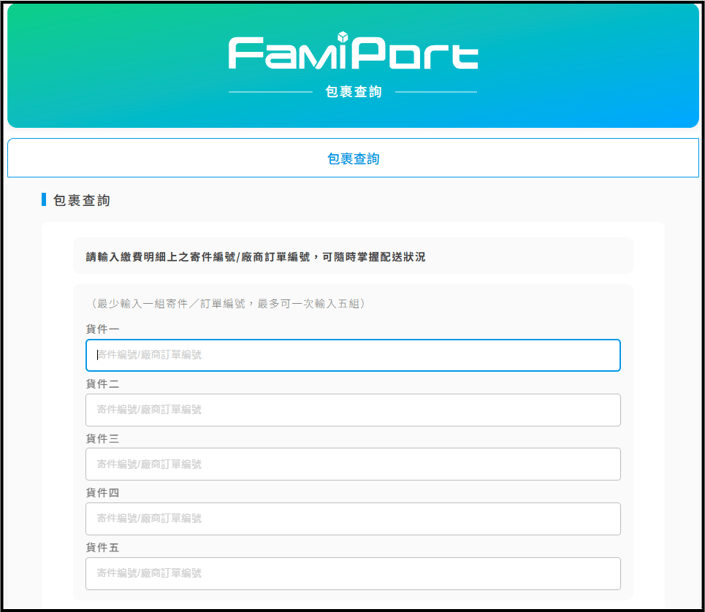Click the 貨件五 text field

(x=352, y=573)
